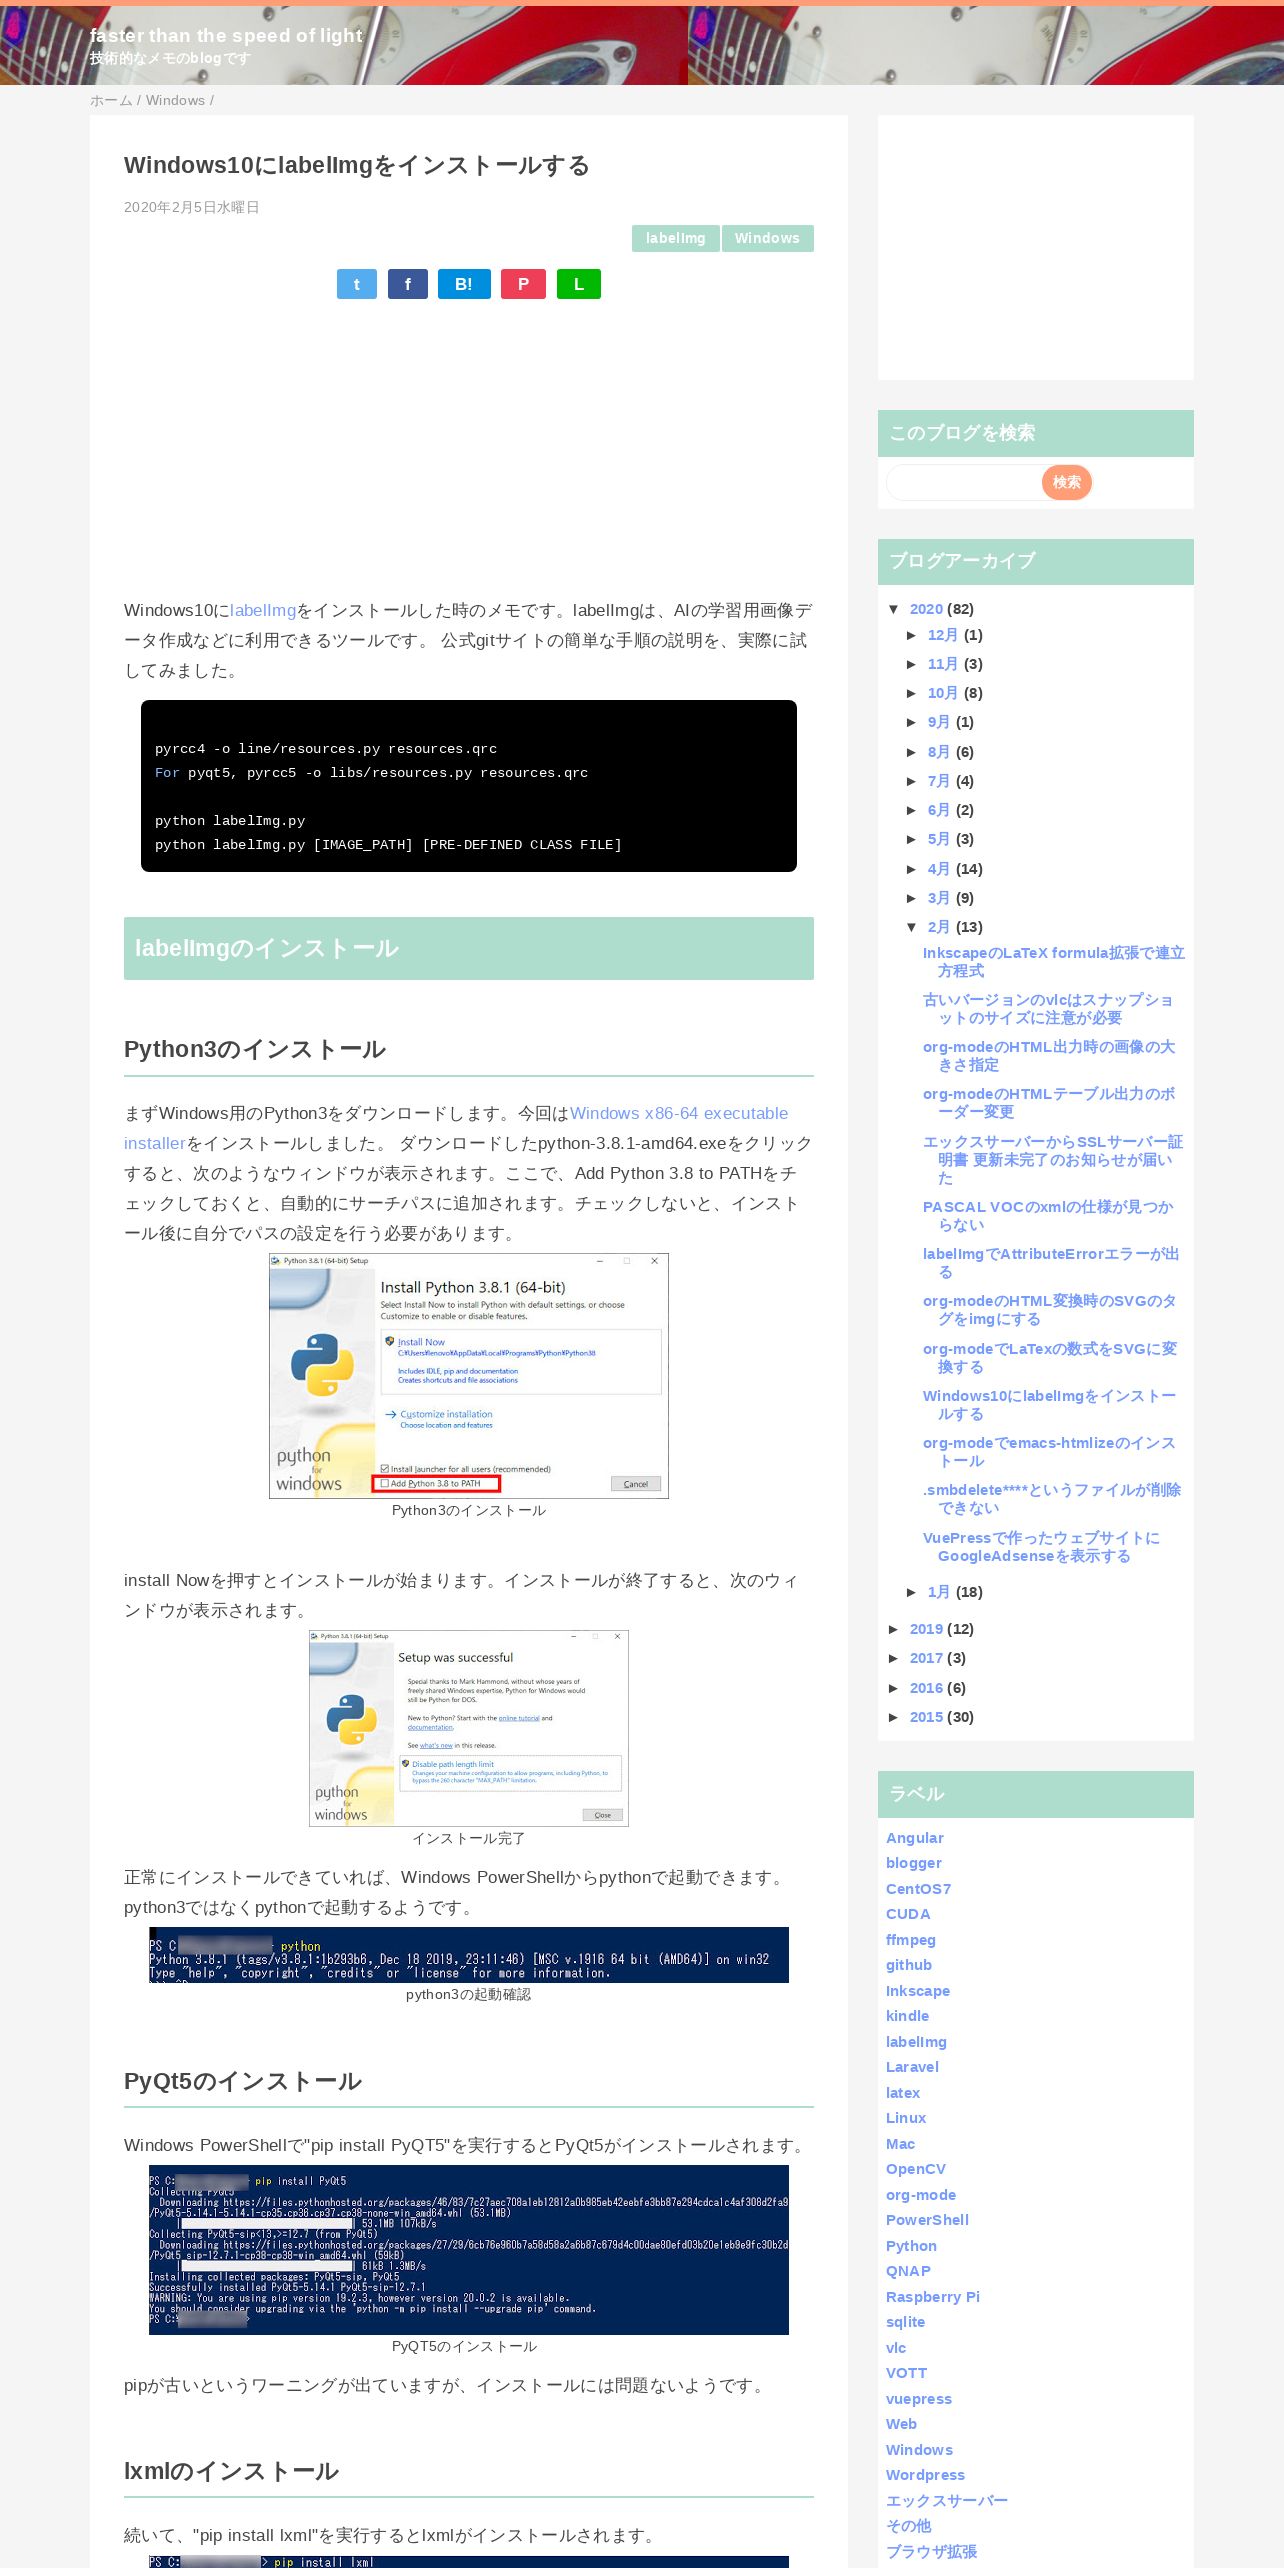1284x2568 pixels.
Task: Expand the 9月 archive month
Action: pos(912,722)
